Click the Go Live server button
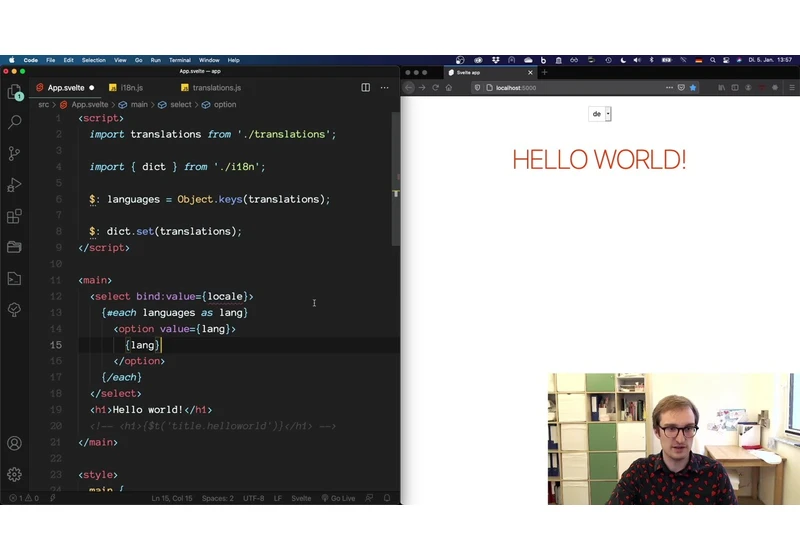This screenshot has height=560, width=800. (x=338, y=498)
